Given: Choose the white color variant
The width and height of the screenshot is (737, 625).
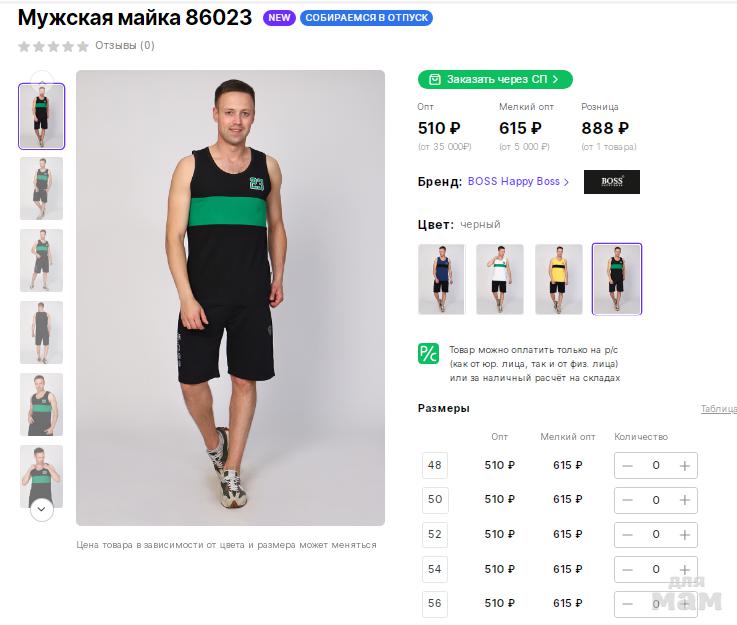Looking at the screenshot, I should pos(499,279).
